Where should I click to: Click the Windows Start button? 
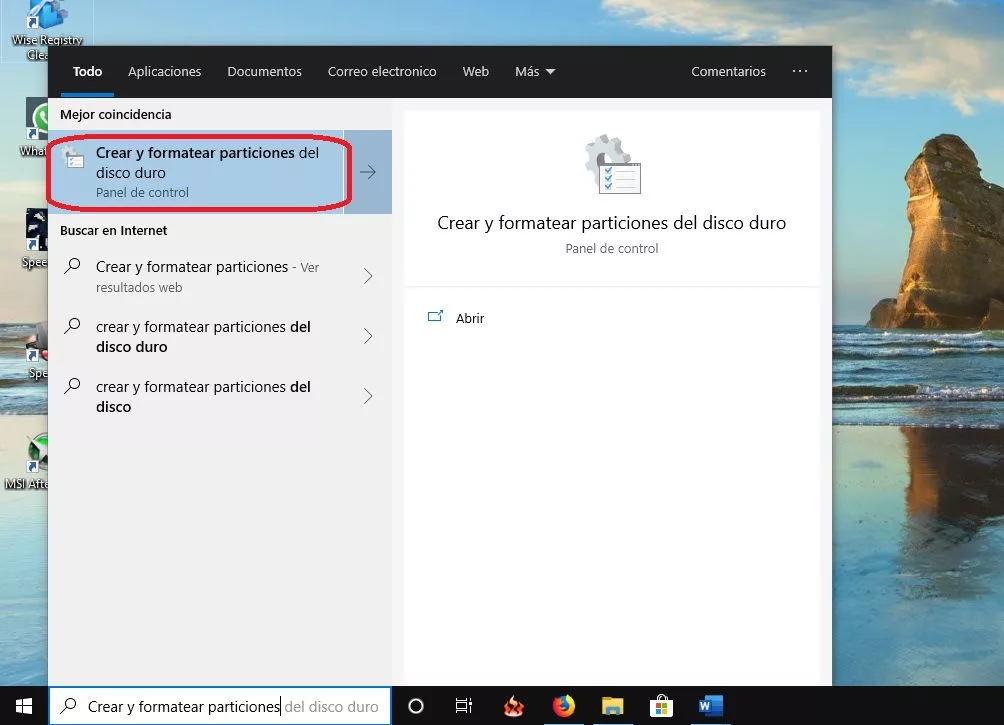click(23, 706)
